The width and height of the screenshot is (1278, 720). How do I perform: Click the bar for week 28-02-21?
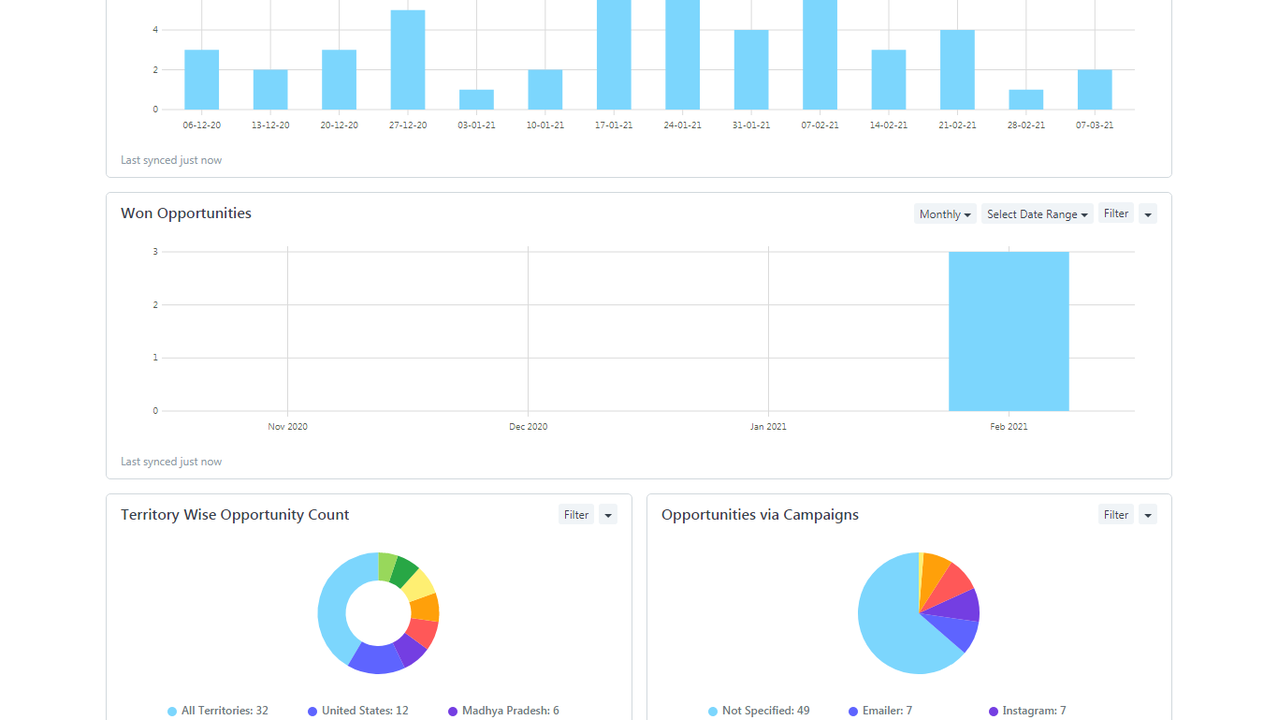pyautogui.click(x=1025, y=100)
